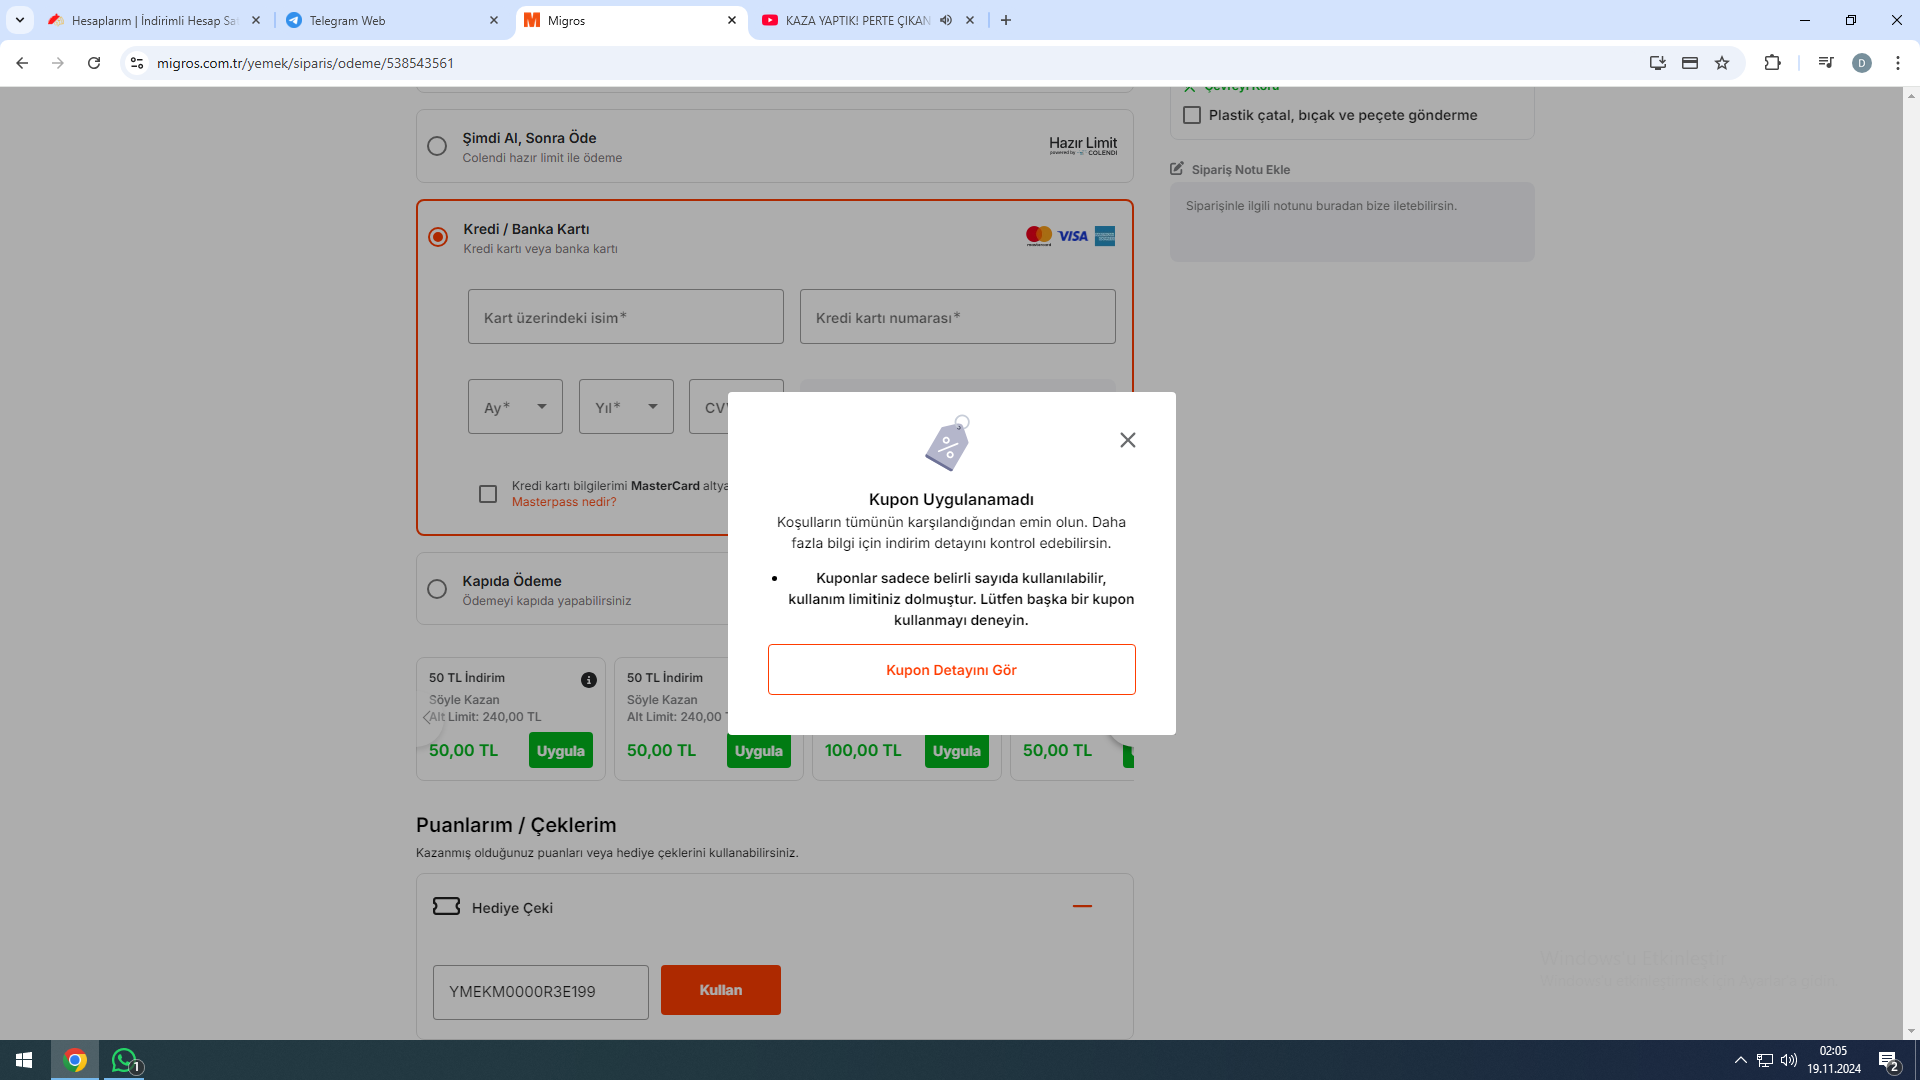Click info icon on 50 TL İndirim coupon
This screenshot has height=1080, width=1920.
coord(589,680)
